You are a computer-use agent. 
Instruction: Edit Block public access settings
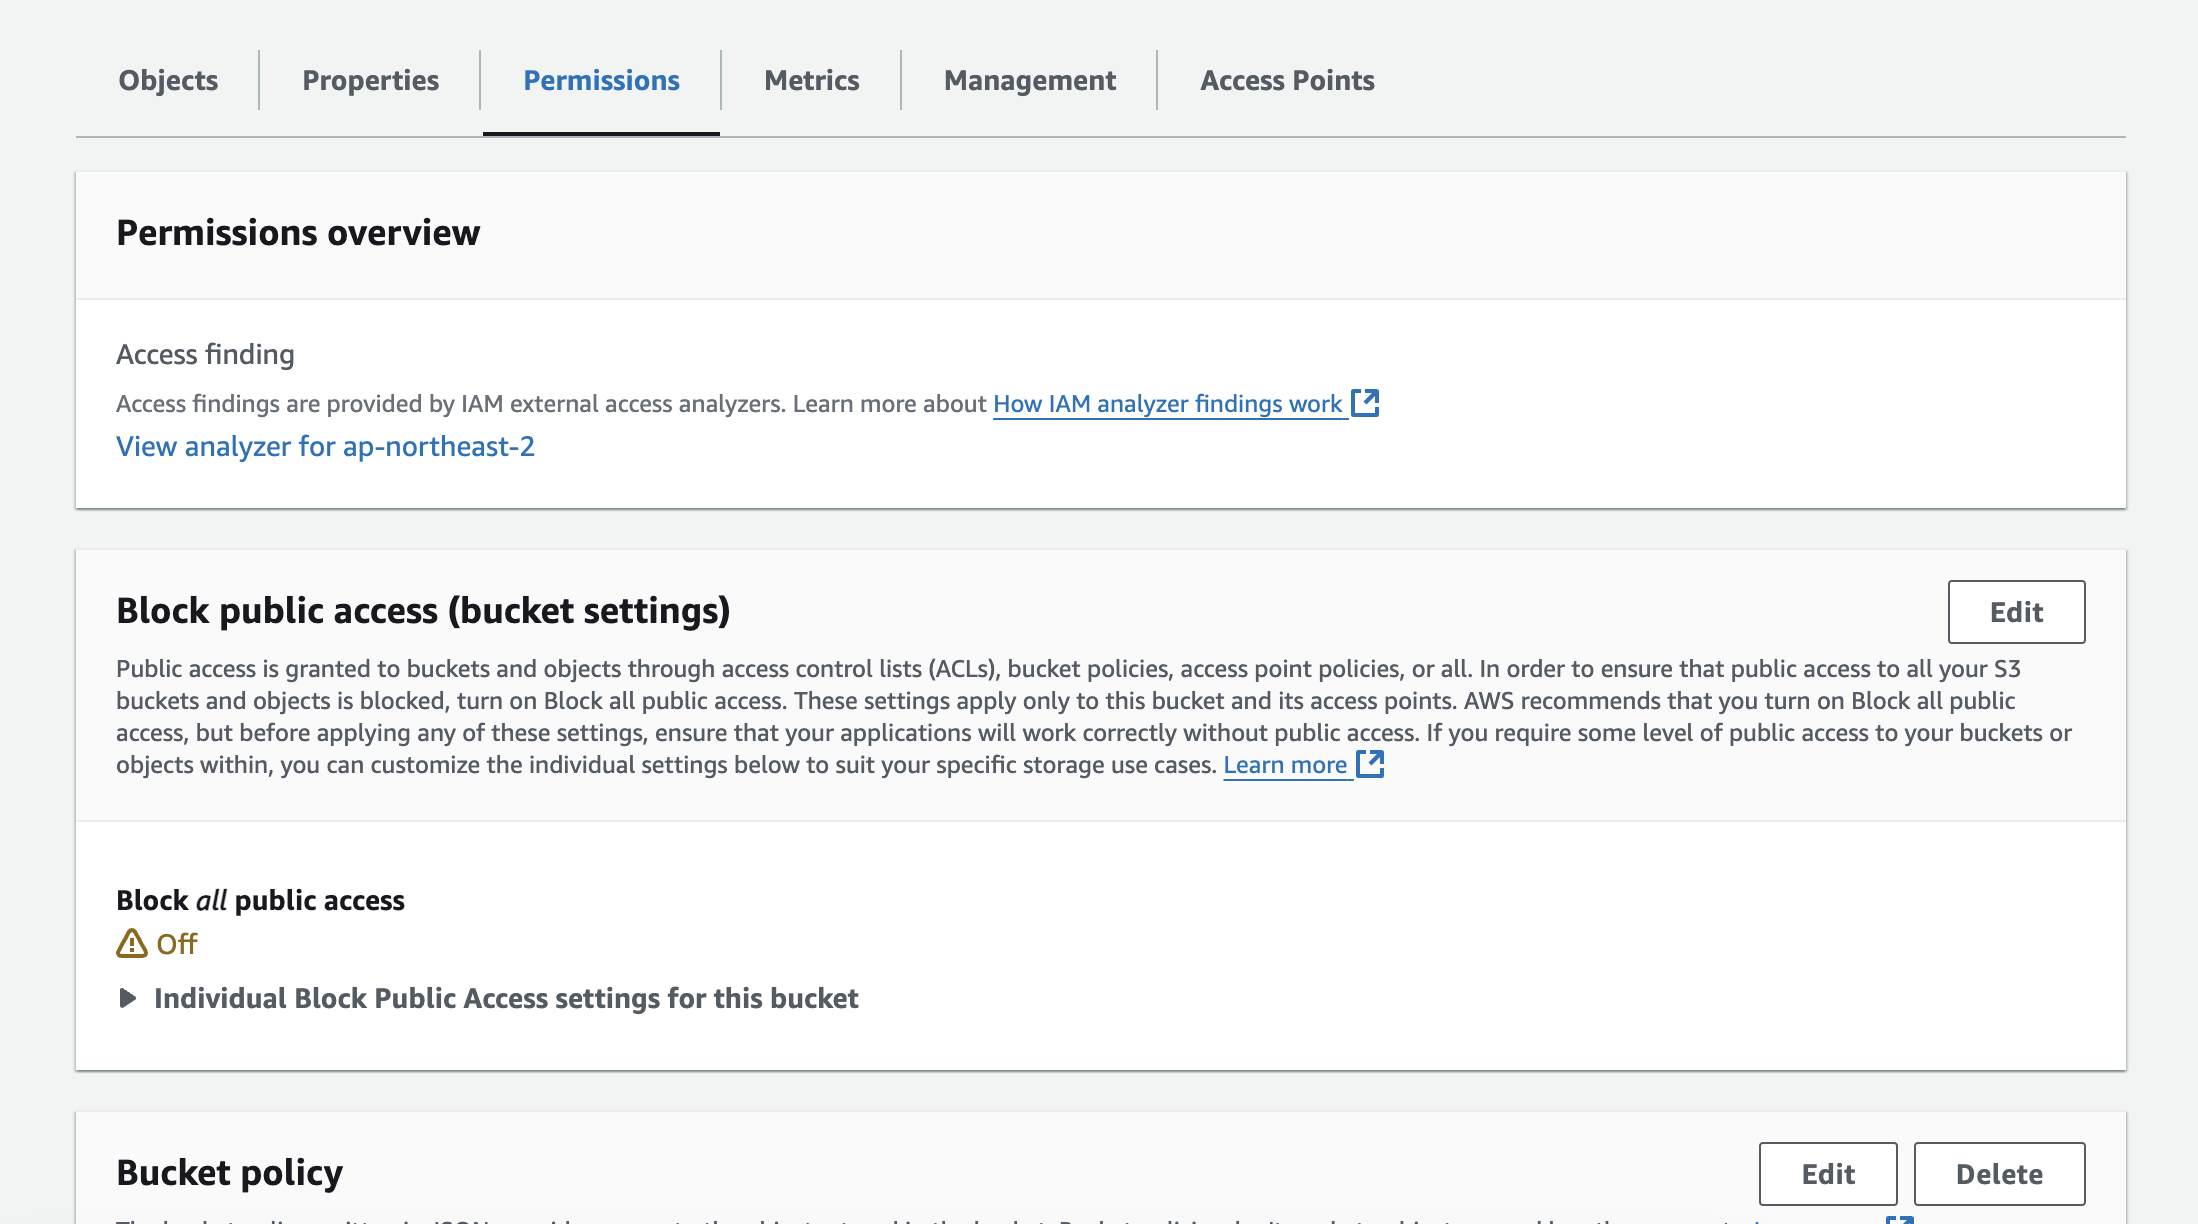coord(2016,612)
